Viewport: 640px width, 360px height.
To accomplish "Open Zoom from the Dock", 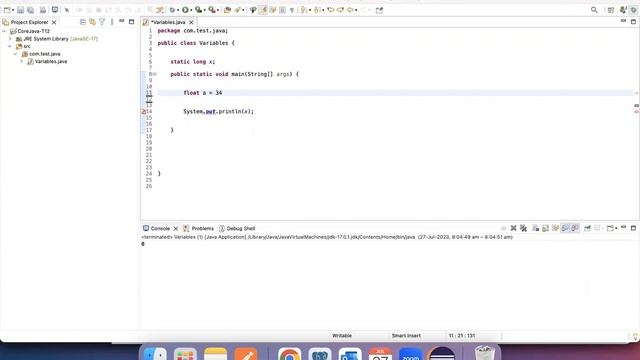I will pyautogui.click(x=411, y=354).
